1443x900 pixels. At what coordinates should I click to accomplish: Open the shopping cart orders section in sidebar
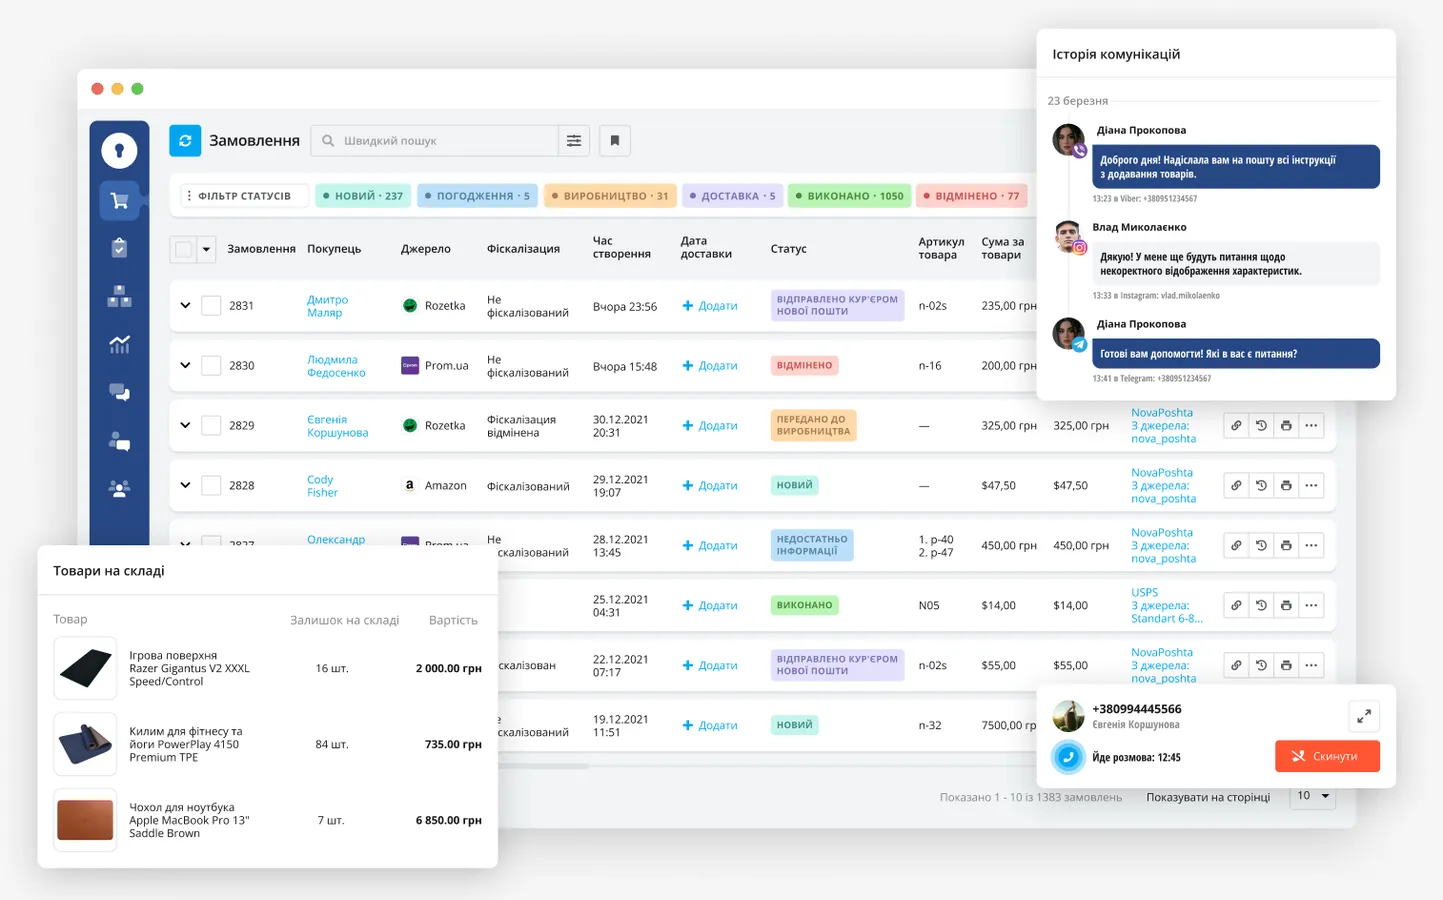(119, 201)
